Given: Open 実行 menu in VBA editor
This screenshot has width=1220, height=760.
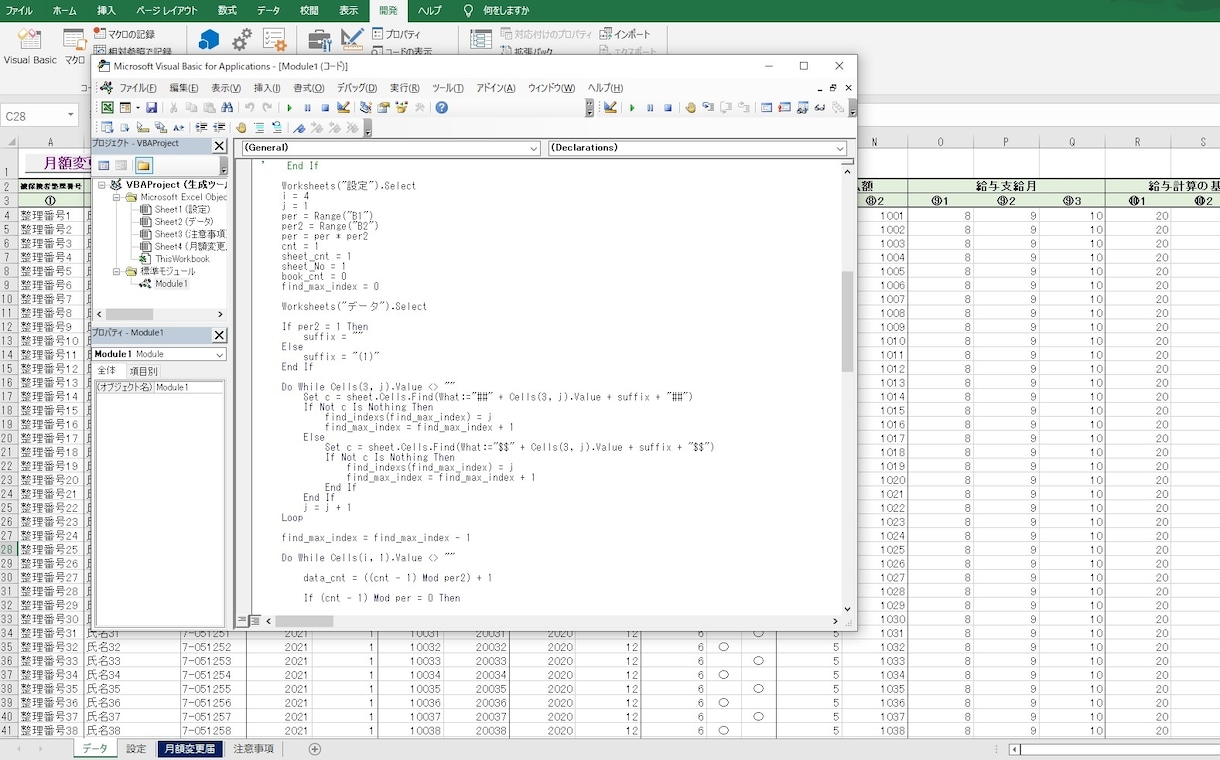Looking at the screenshot, I should [404, 88].
